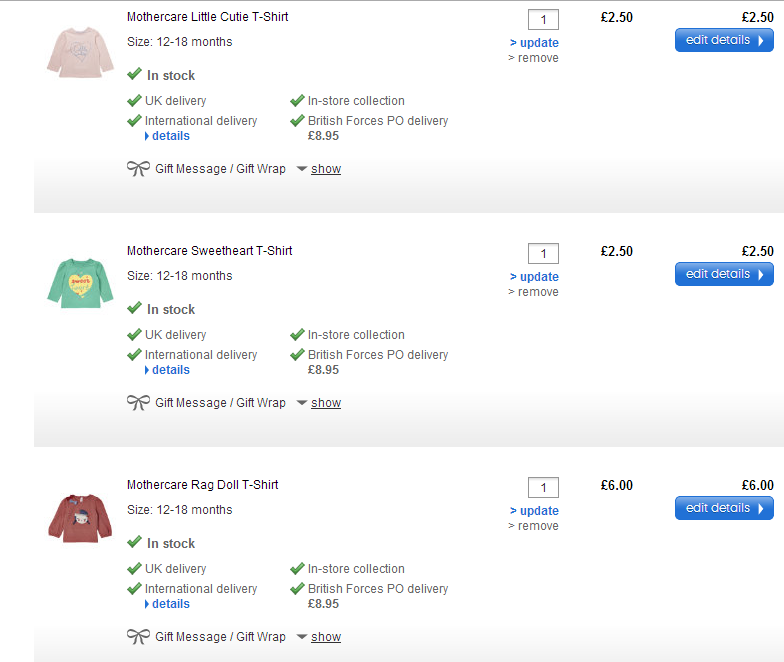The width and height of the screenshot is (784, 662).
Task: Open the Mothercare Sweetheart T-Shirt product title
Action: point(209,251)
